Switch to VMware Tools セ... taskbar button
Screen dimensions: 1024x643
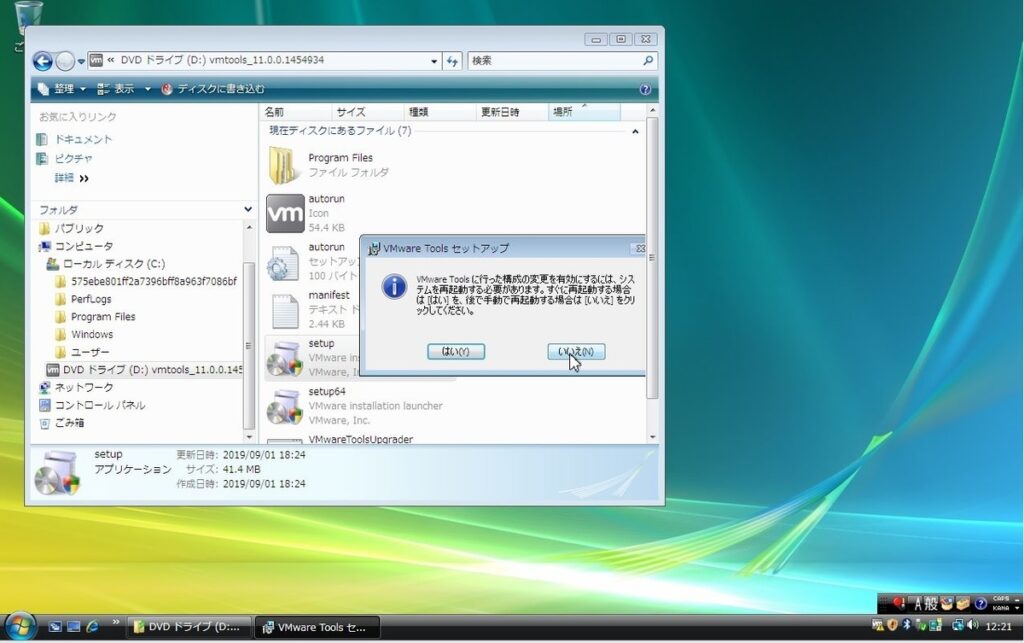click(317, 627)
